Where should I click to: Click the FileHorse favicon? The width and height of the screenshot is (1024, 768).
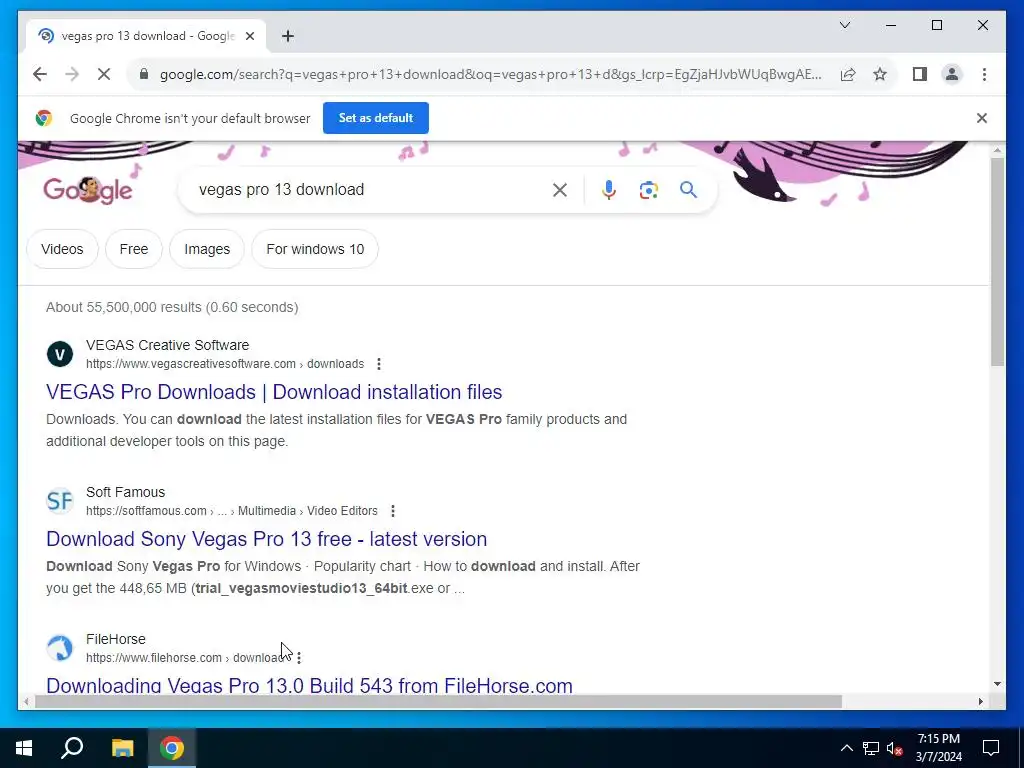coord(59,648)
